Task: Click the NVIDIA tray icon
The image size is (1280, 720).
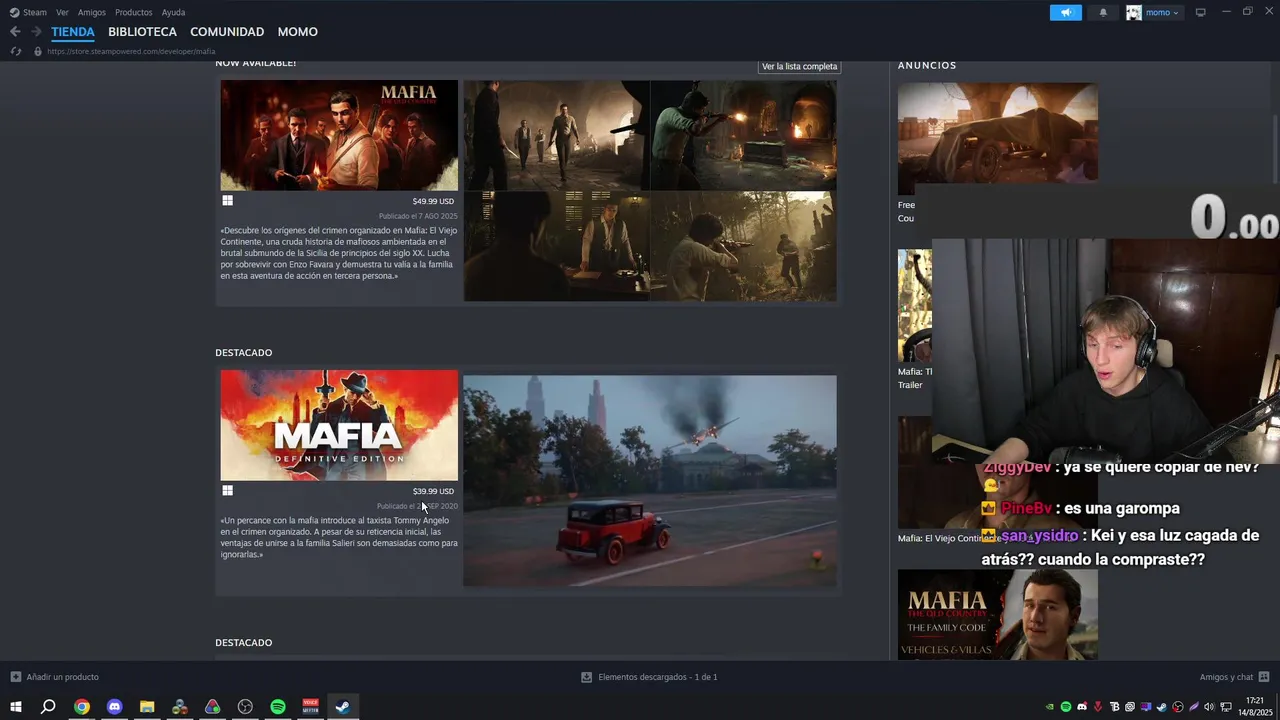Action: [x=1050, y=707]
